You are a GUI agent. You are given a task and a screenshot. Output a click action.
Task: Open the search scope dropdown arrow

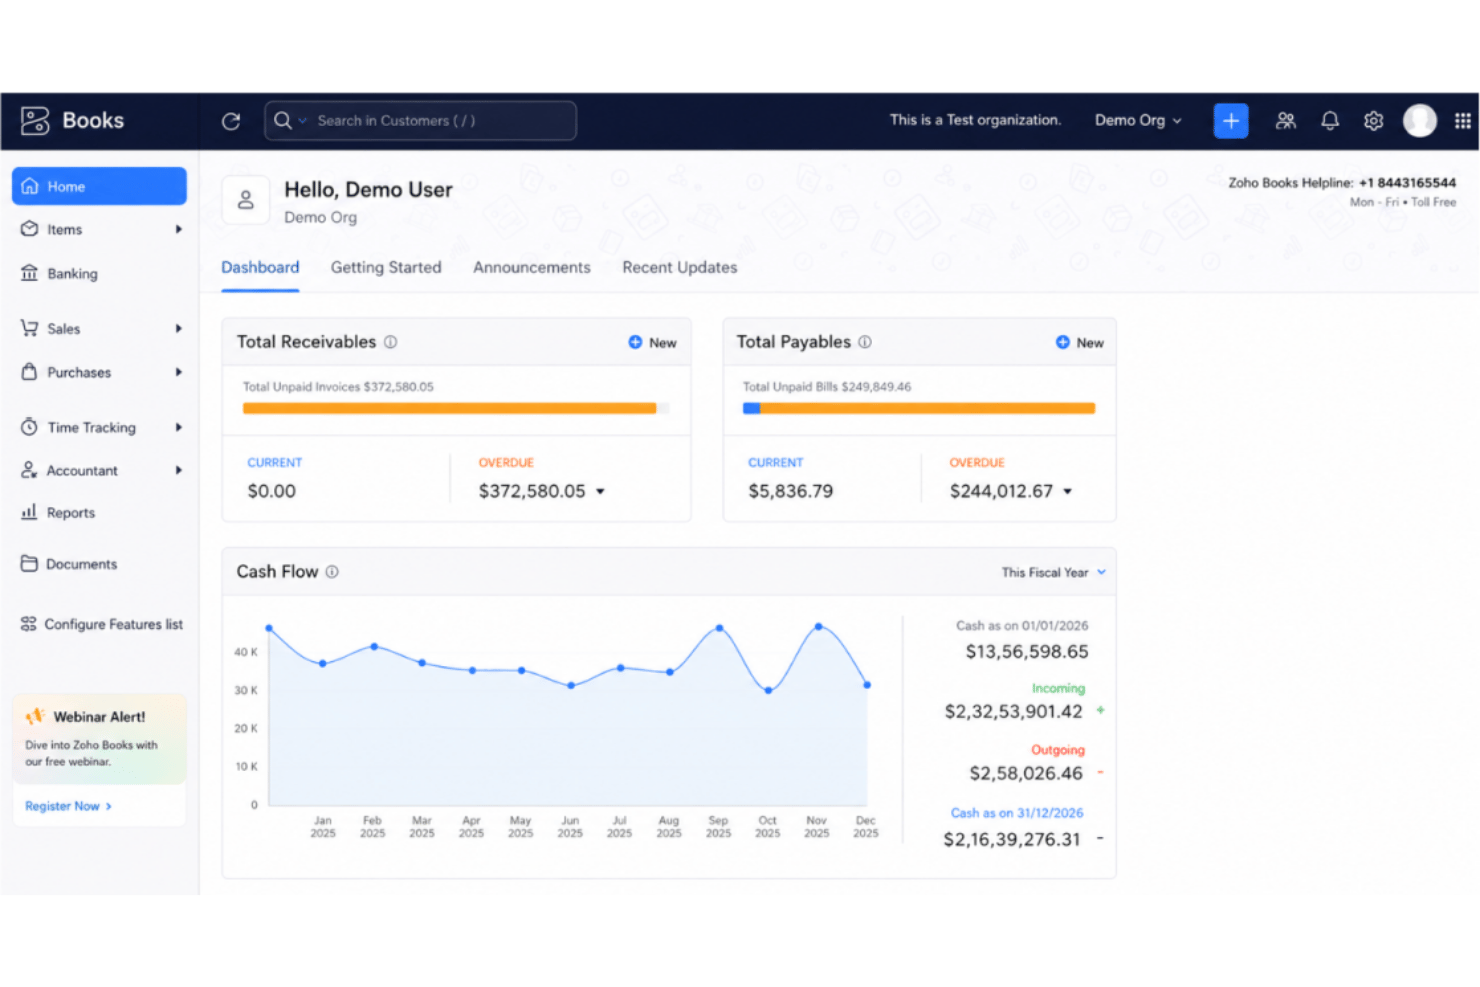point(302,120)
